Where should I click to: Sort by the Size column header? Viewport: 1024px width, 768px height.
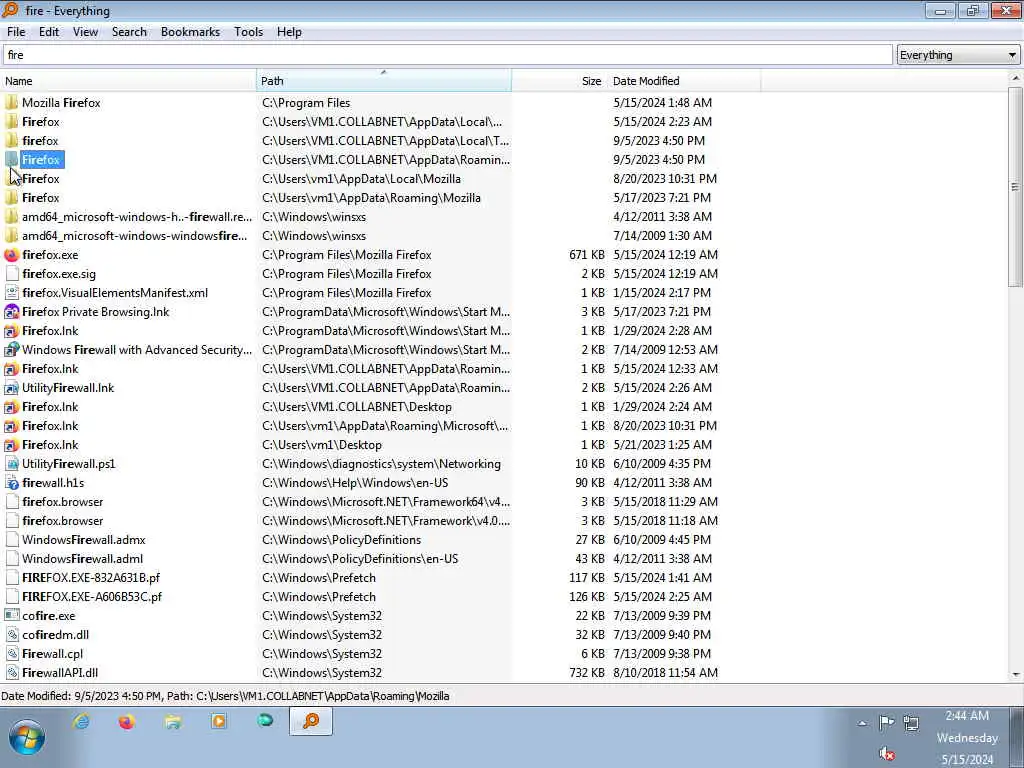559,81
